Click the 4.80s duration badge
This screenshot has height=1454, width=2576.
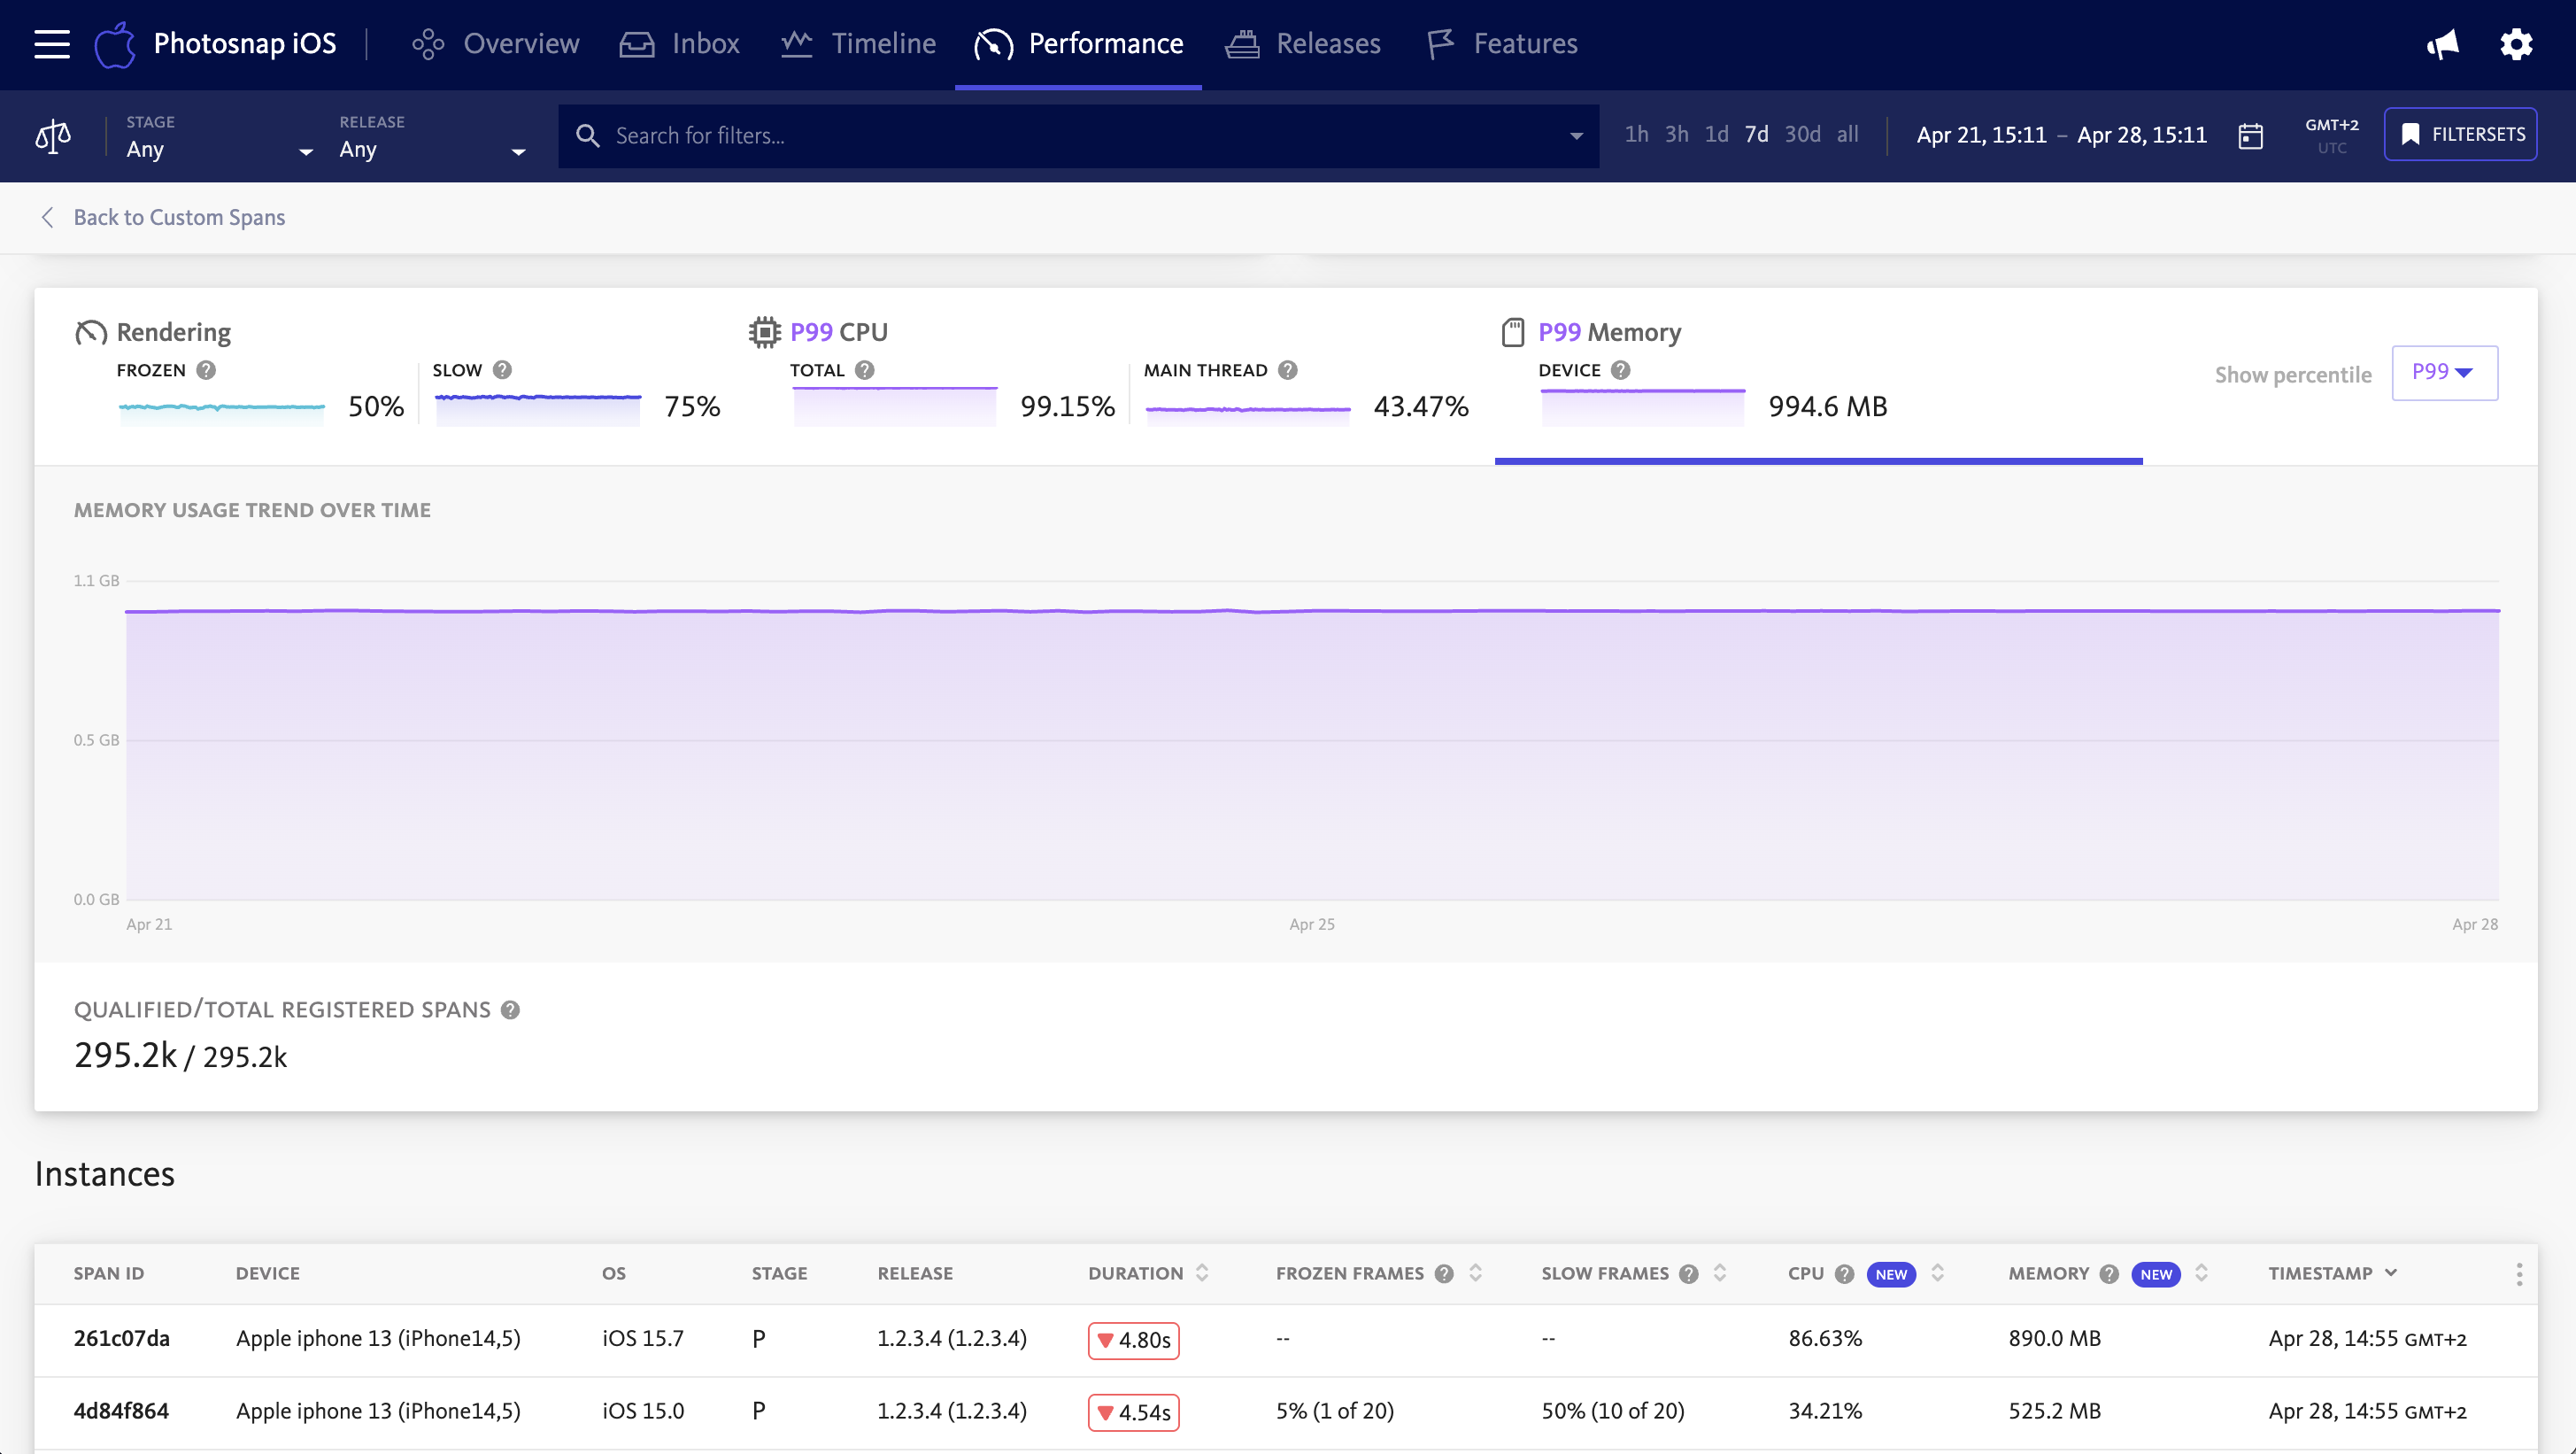(x=1133, y=1340)
